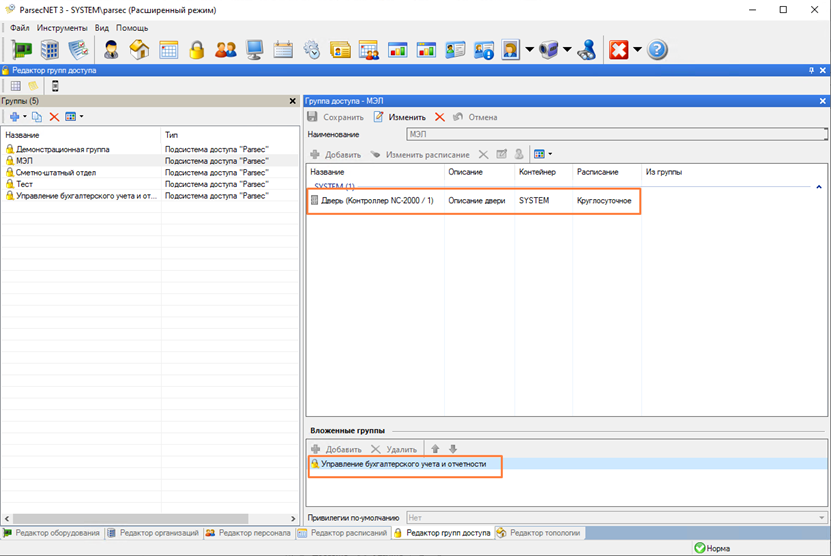Image resolution: width=831 pixels, height=556 pixels.
Task: Click the green circuit board equipment icon
Action: click(x=21, y=49)
